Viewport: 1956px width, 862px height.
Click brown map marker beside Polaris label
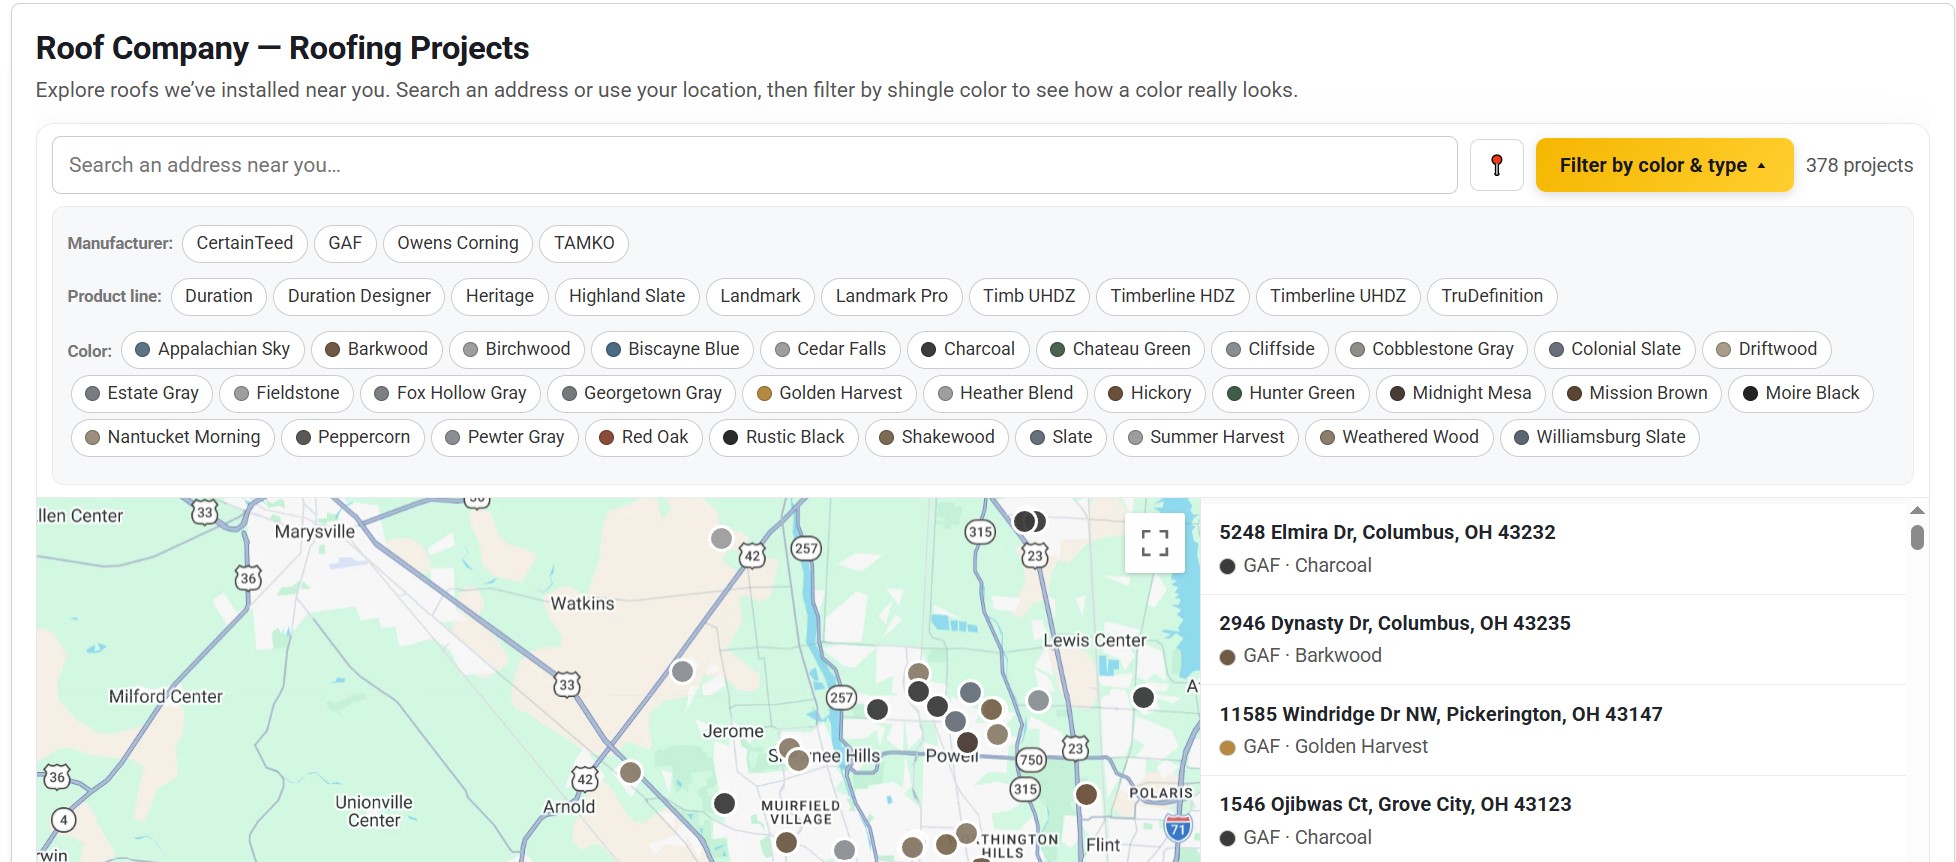1086,794
